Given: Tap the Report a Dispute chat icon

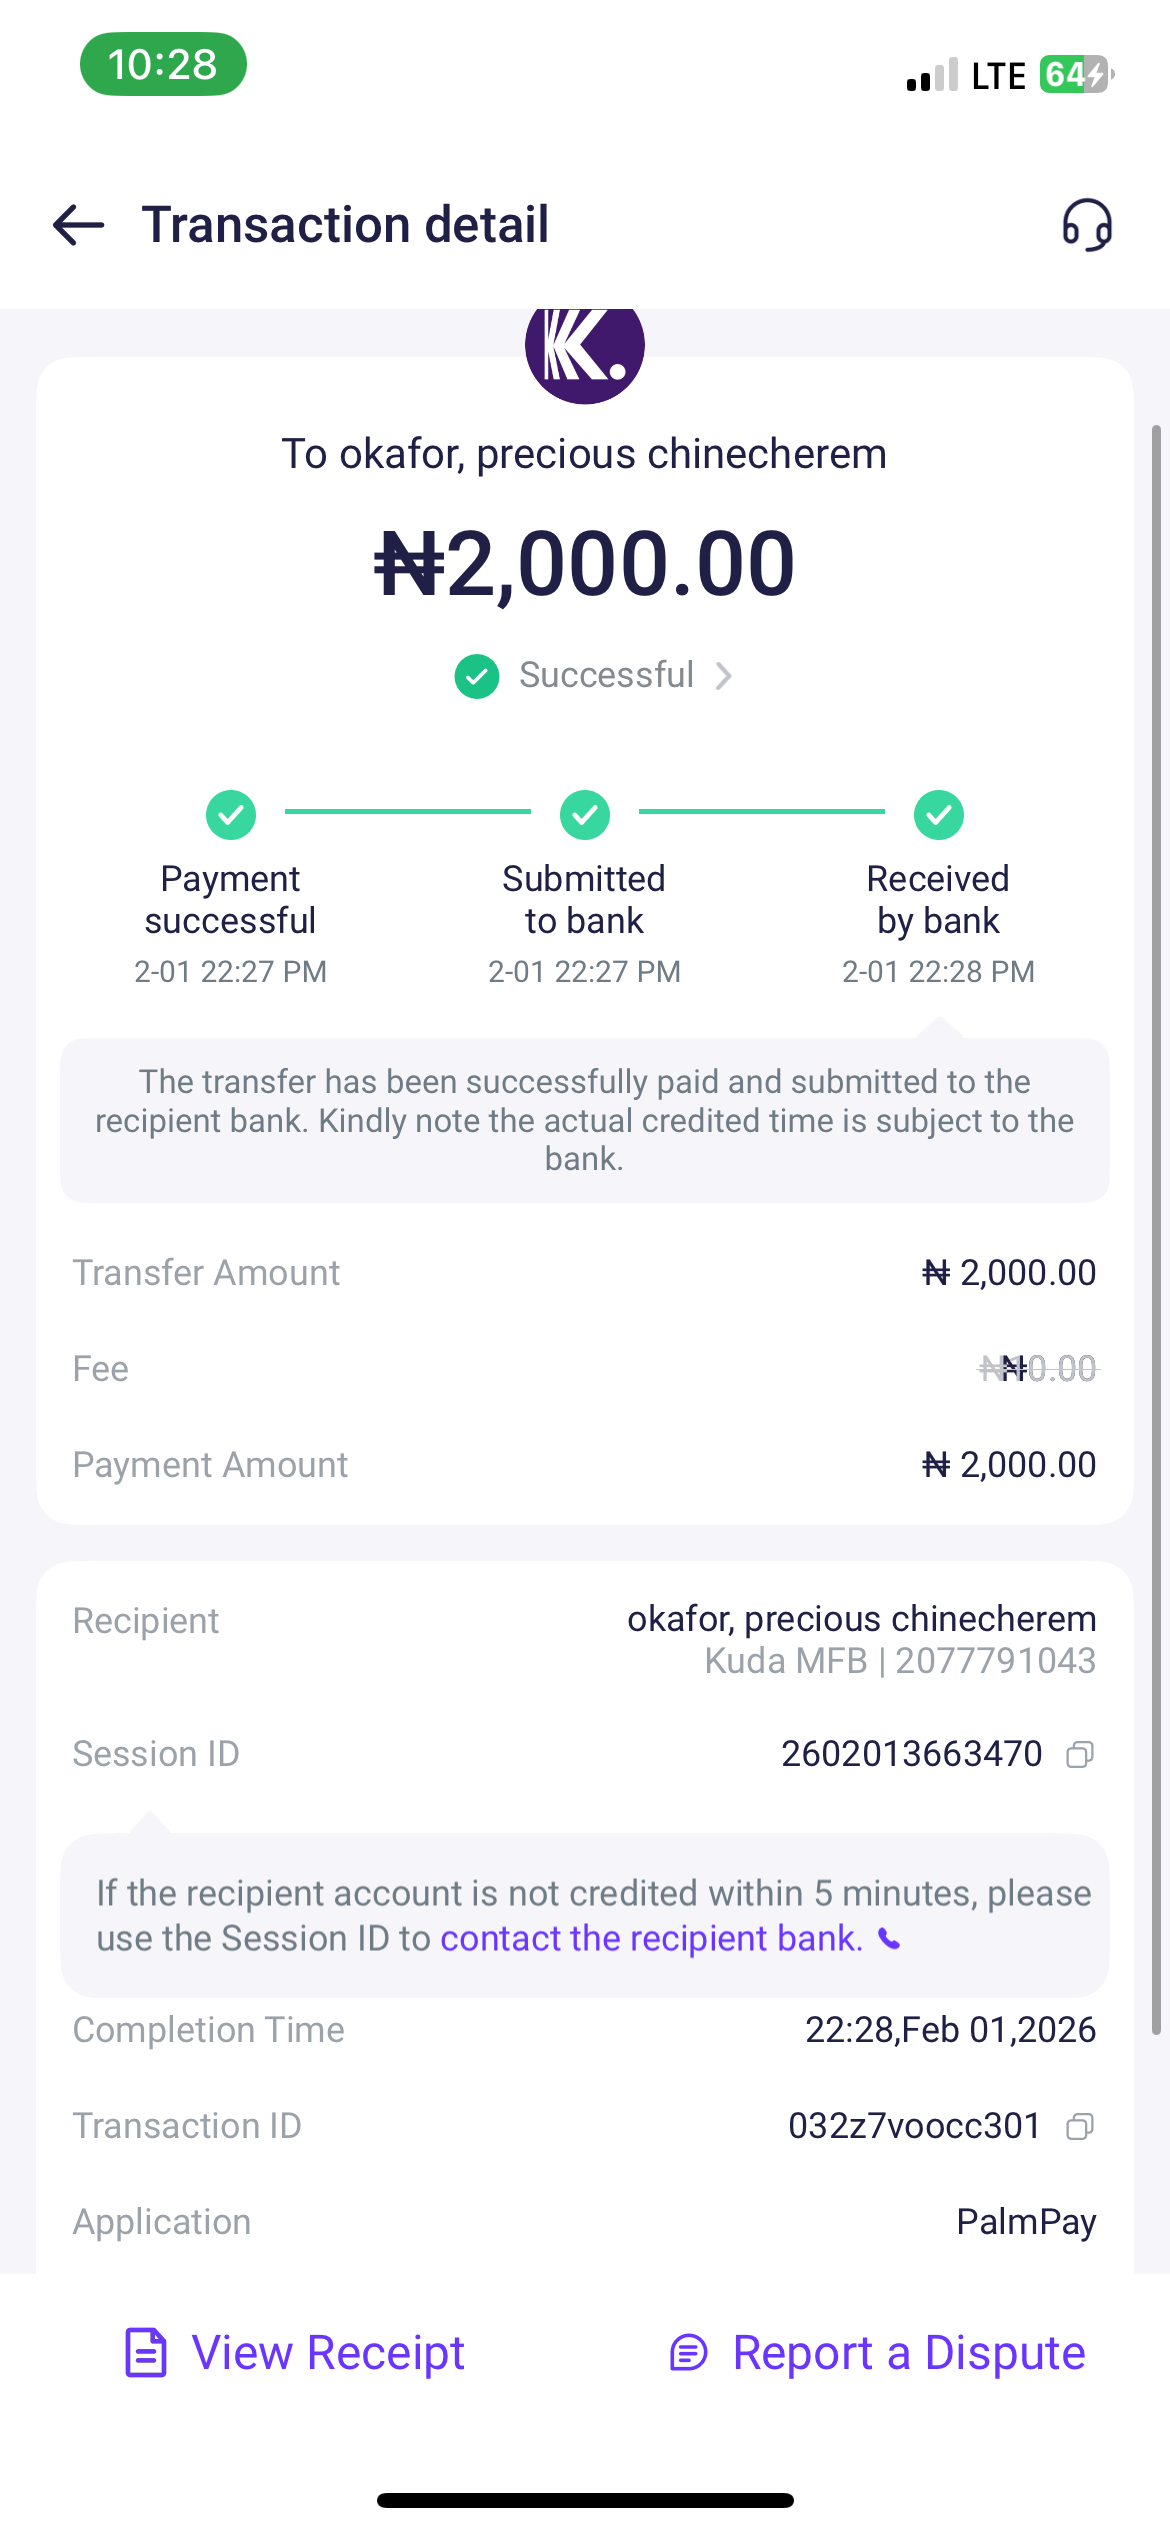Looking at the screenshot, I should point(688,2352).
